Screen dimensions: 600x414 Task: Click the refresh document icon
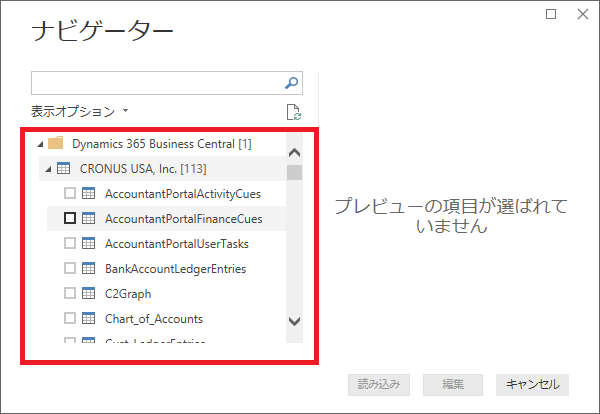pos(294,112)
